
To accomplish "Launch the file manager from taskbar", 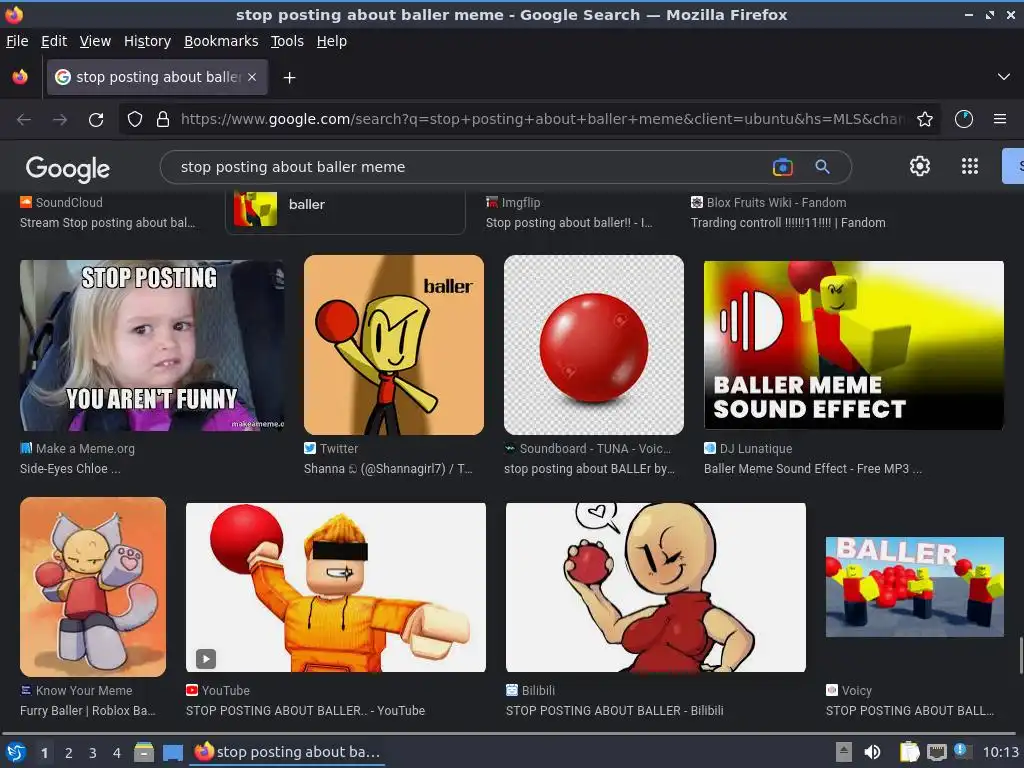I will click(x=144, y=752).
